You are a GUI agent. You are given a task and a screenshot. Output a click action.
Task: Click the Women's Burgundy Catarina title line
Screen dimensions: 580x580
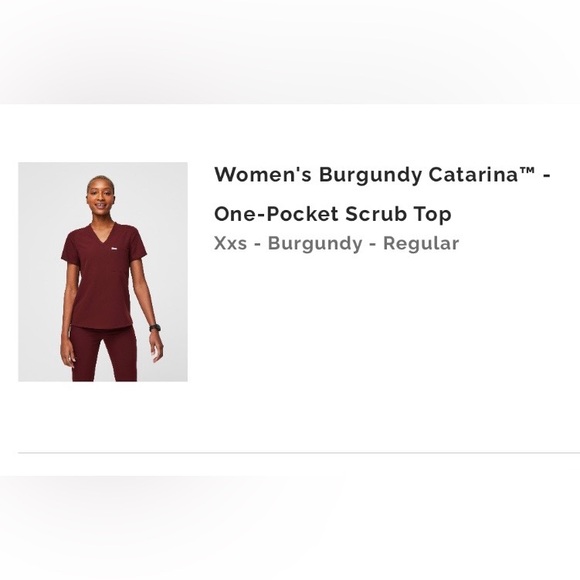tap(382, 174)
